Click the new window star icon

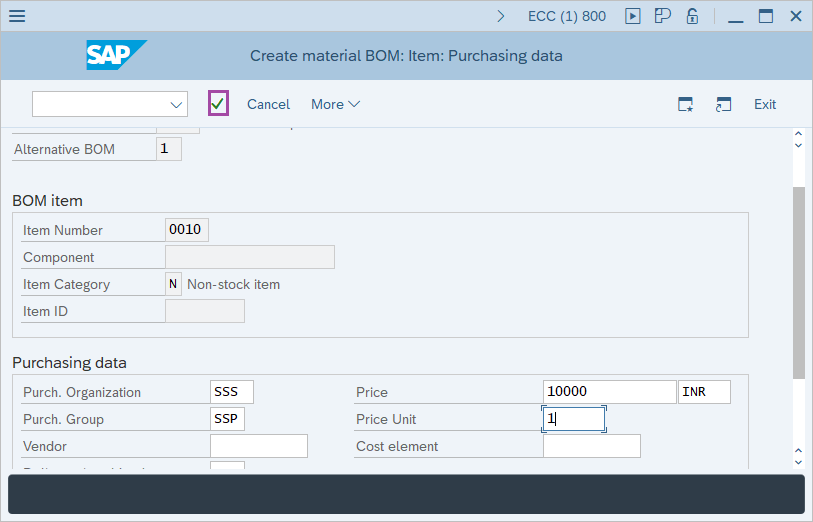685,104
